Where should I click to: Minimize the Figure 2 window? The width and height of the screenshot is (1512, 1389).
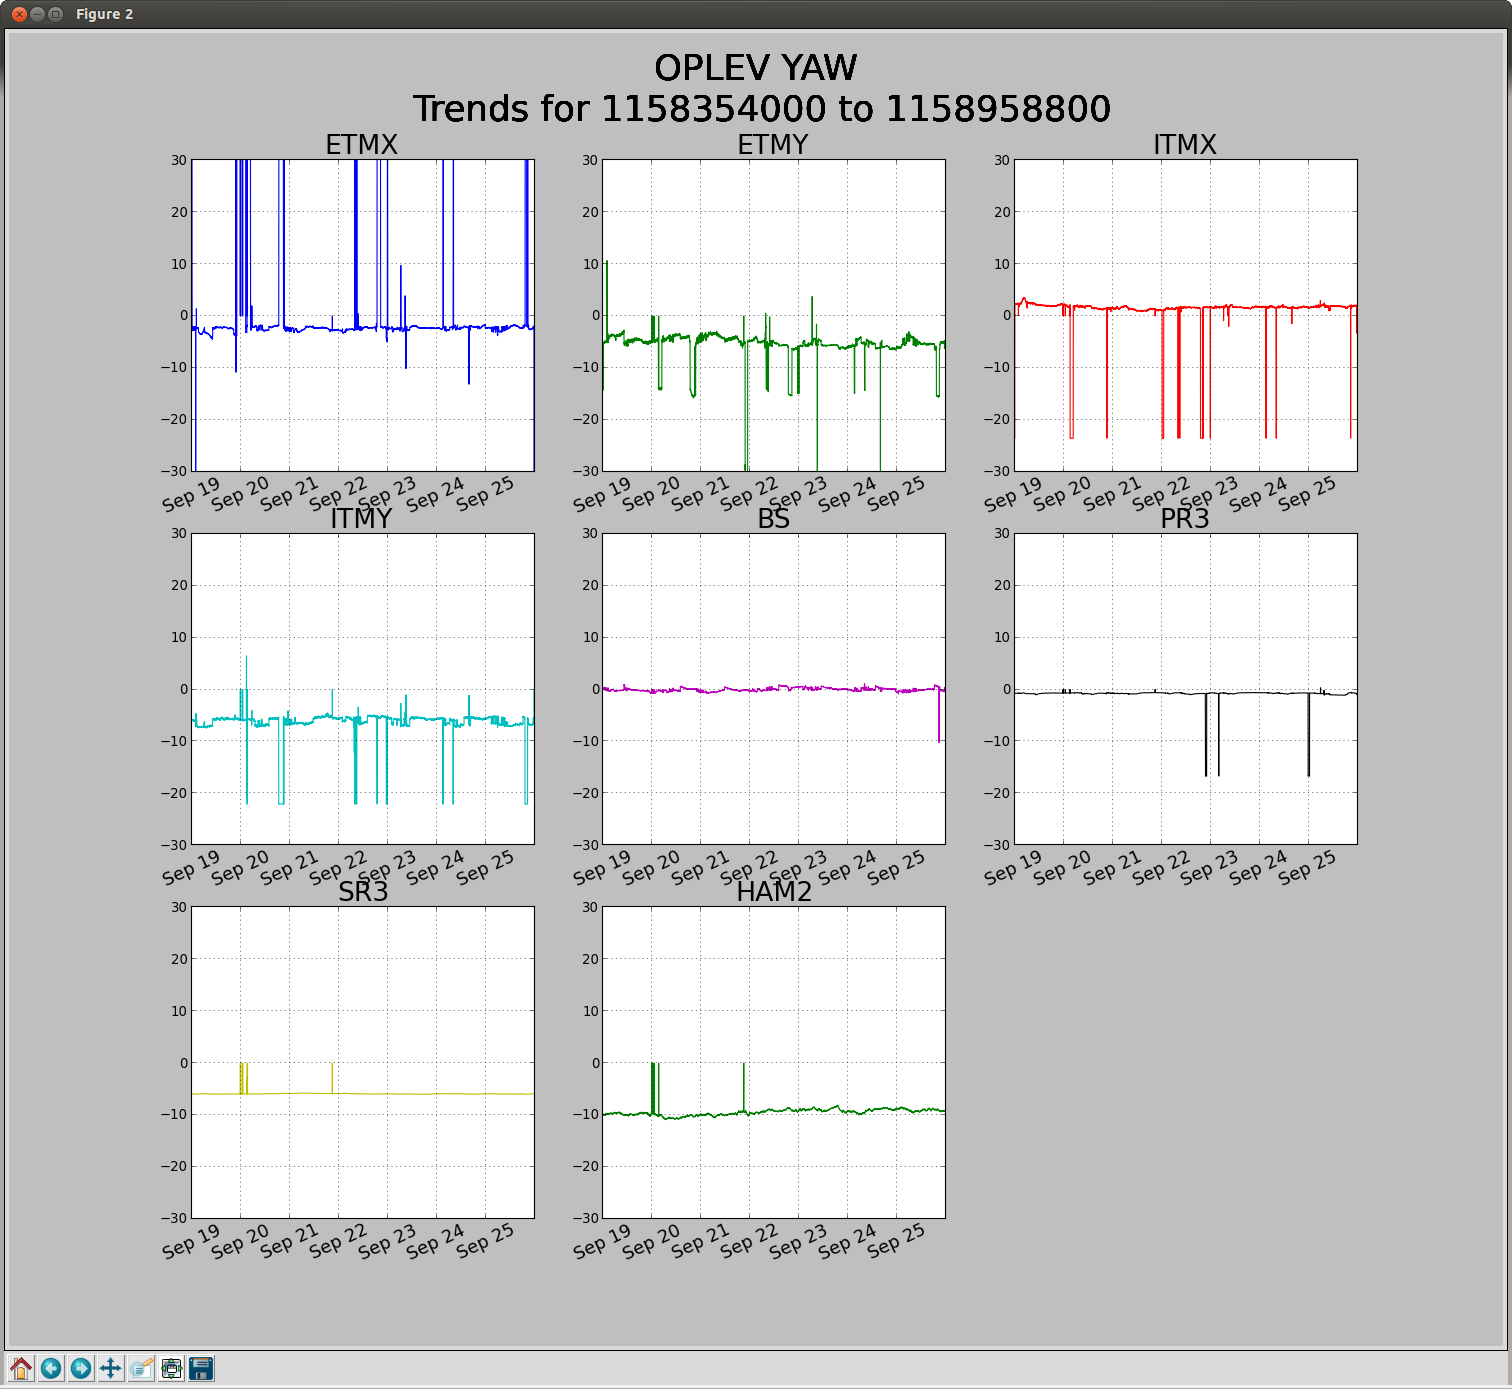[x=38, y=14]
